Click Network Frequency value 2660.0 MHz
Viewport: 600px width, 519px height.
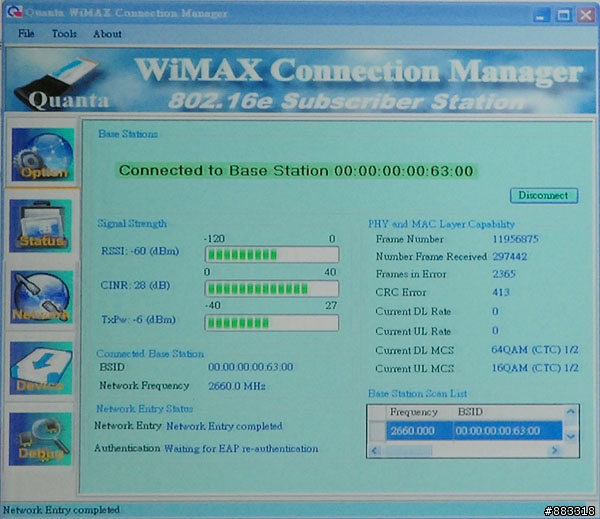pos(237,386)
